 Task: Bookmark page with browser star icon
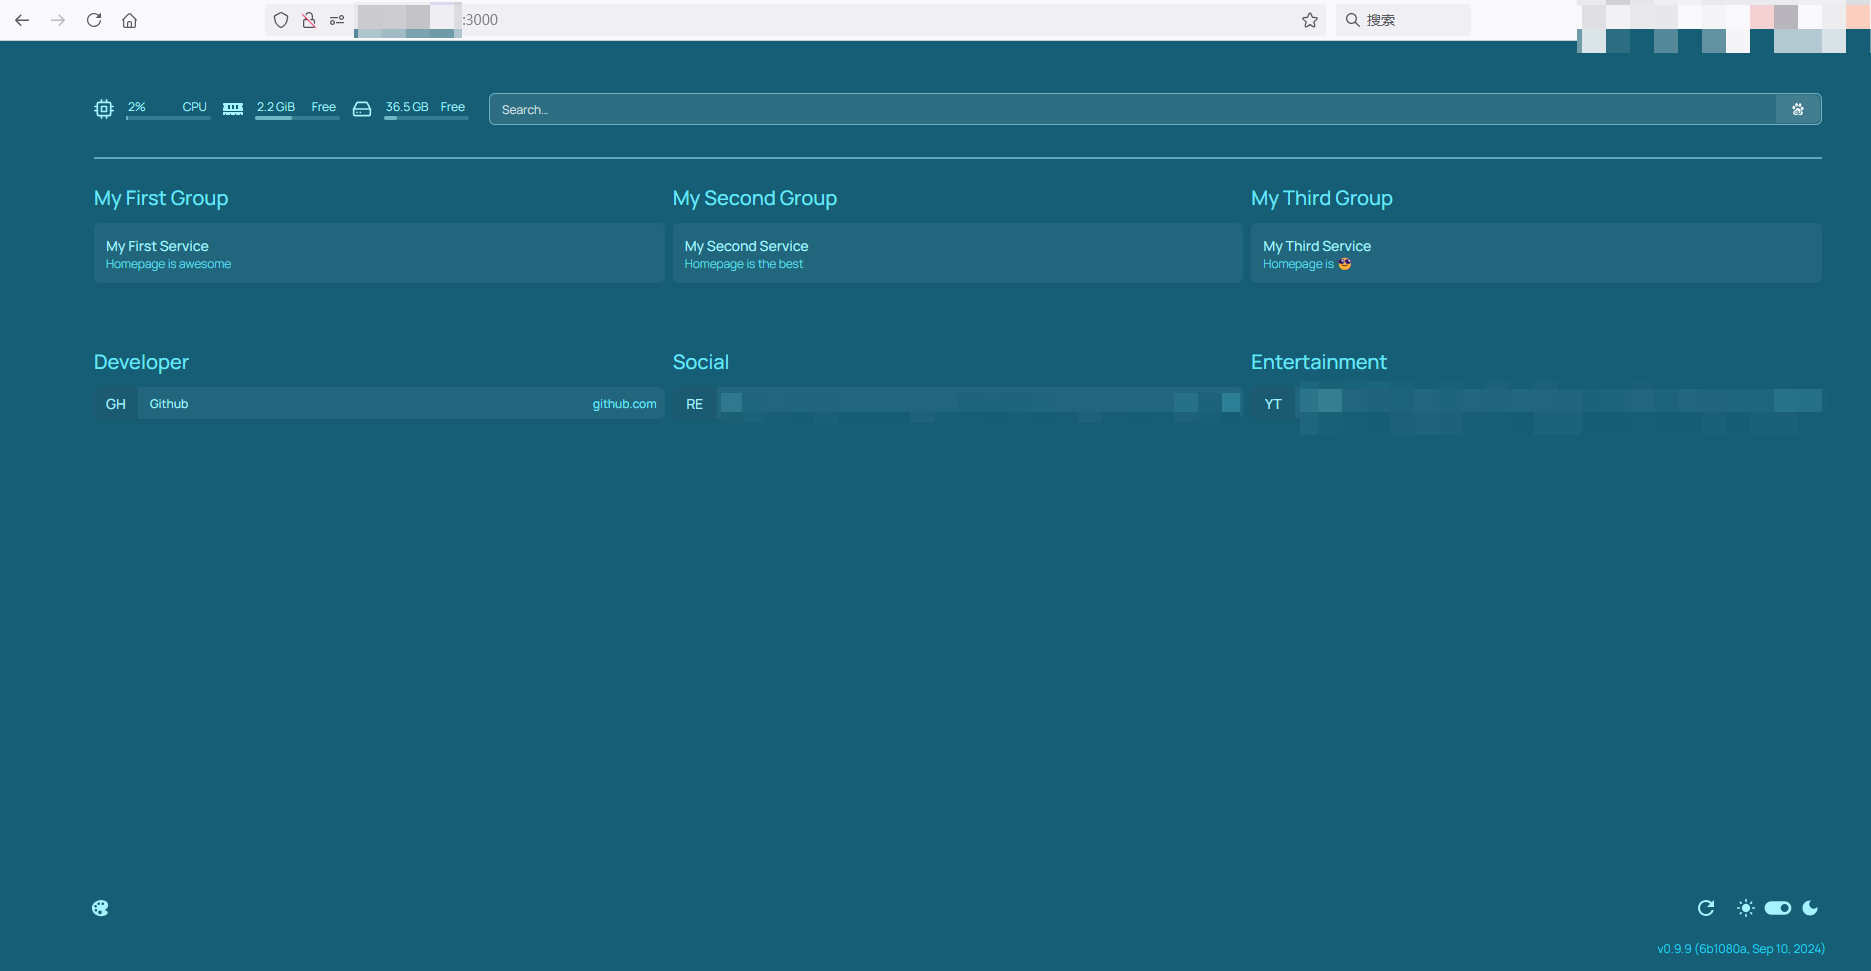pos(1310,20)
